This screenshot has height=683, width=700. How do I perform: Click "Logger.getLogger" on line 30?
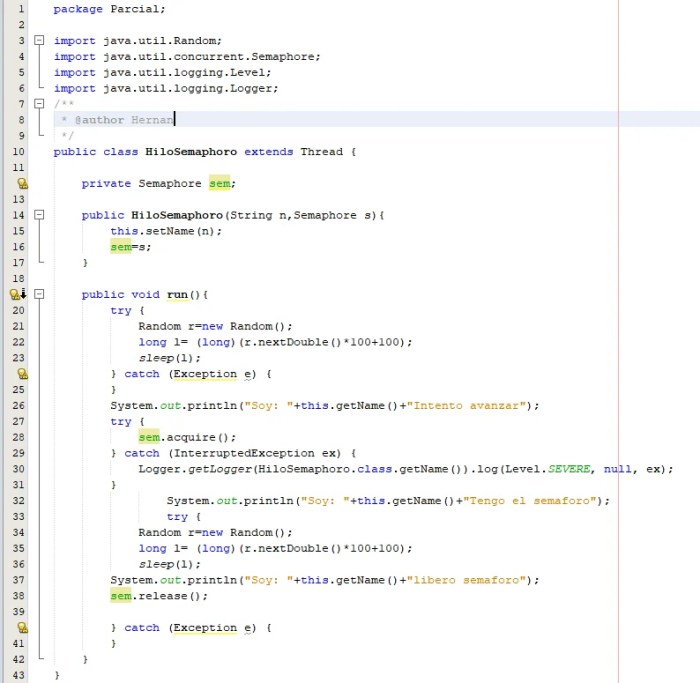tap(195, 469)
